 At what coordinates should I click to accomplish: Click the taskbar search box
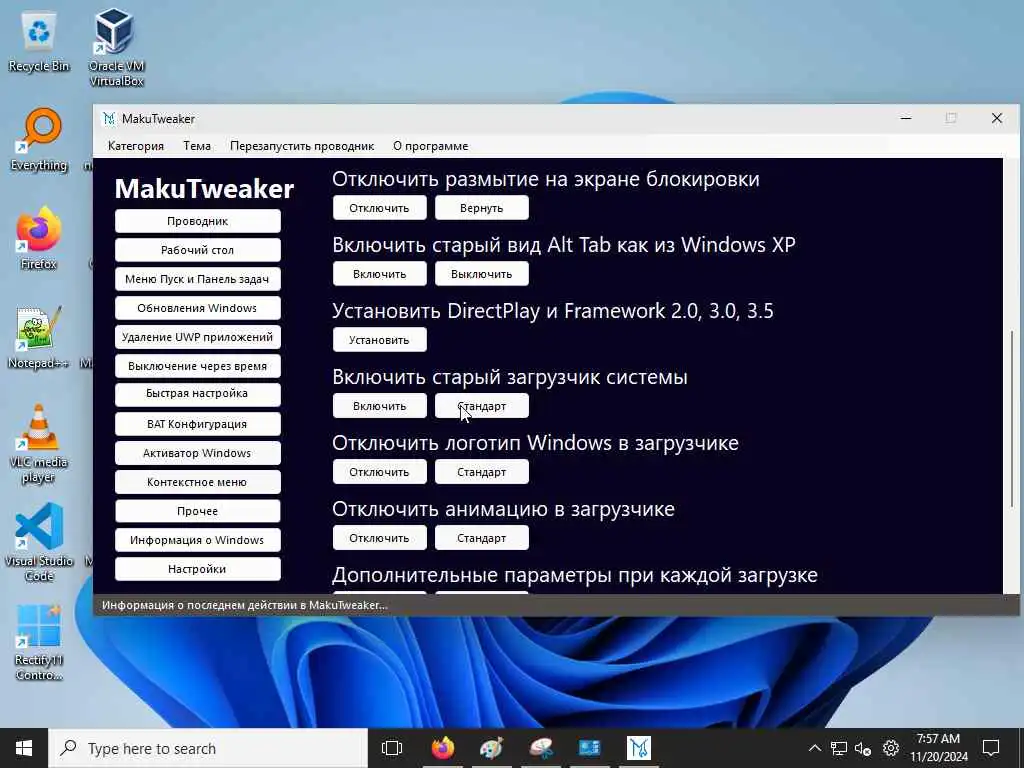coord(208,748)
